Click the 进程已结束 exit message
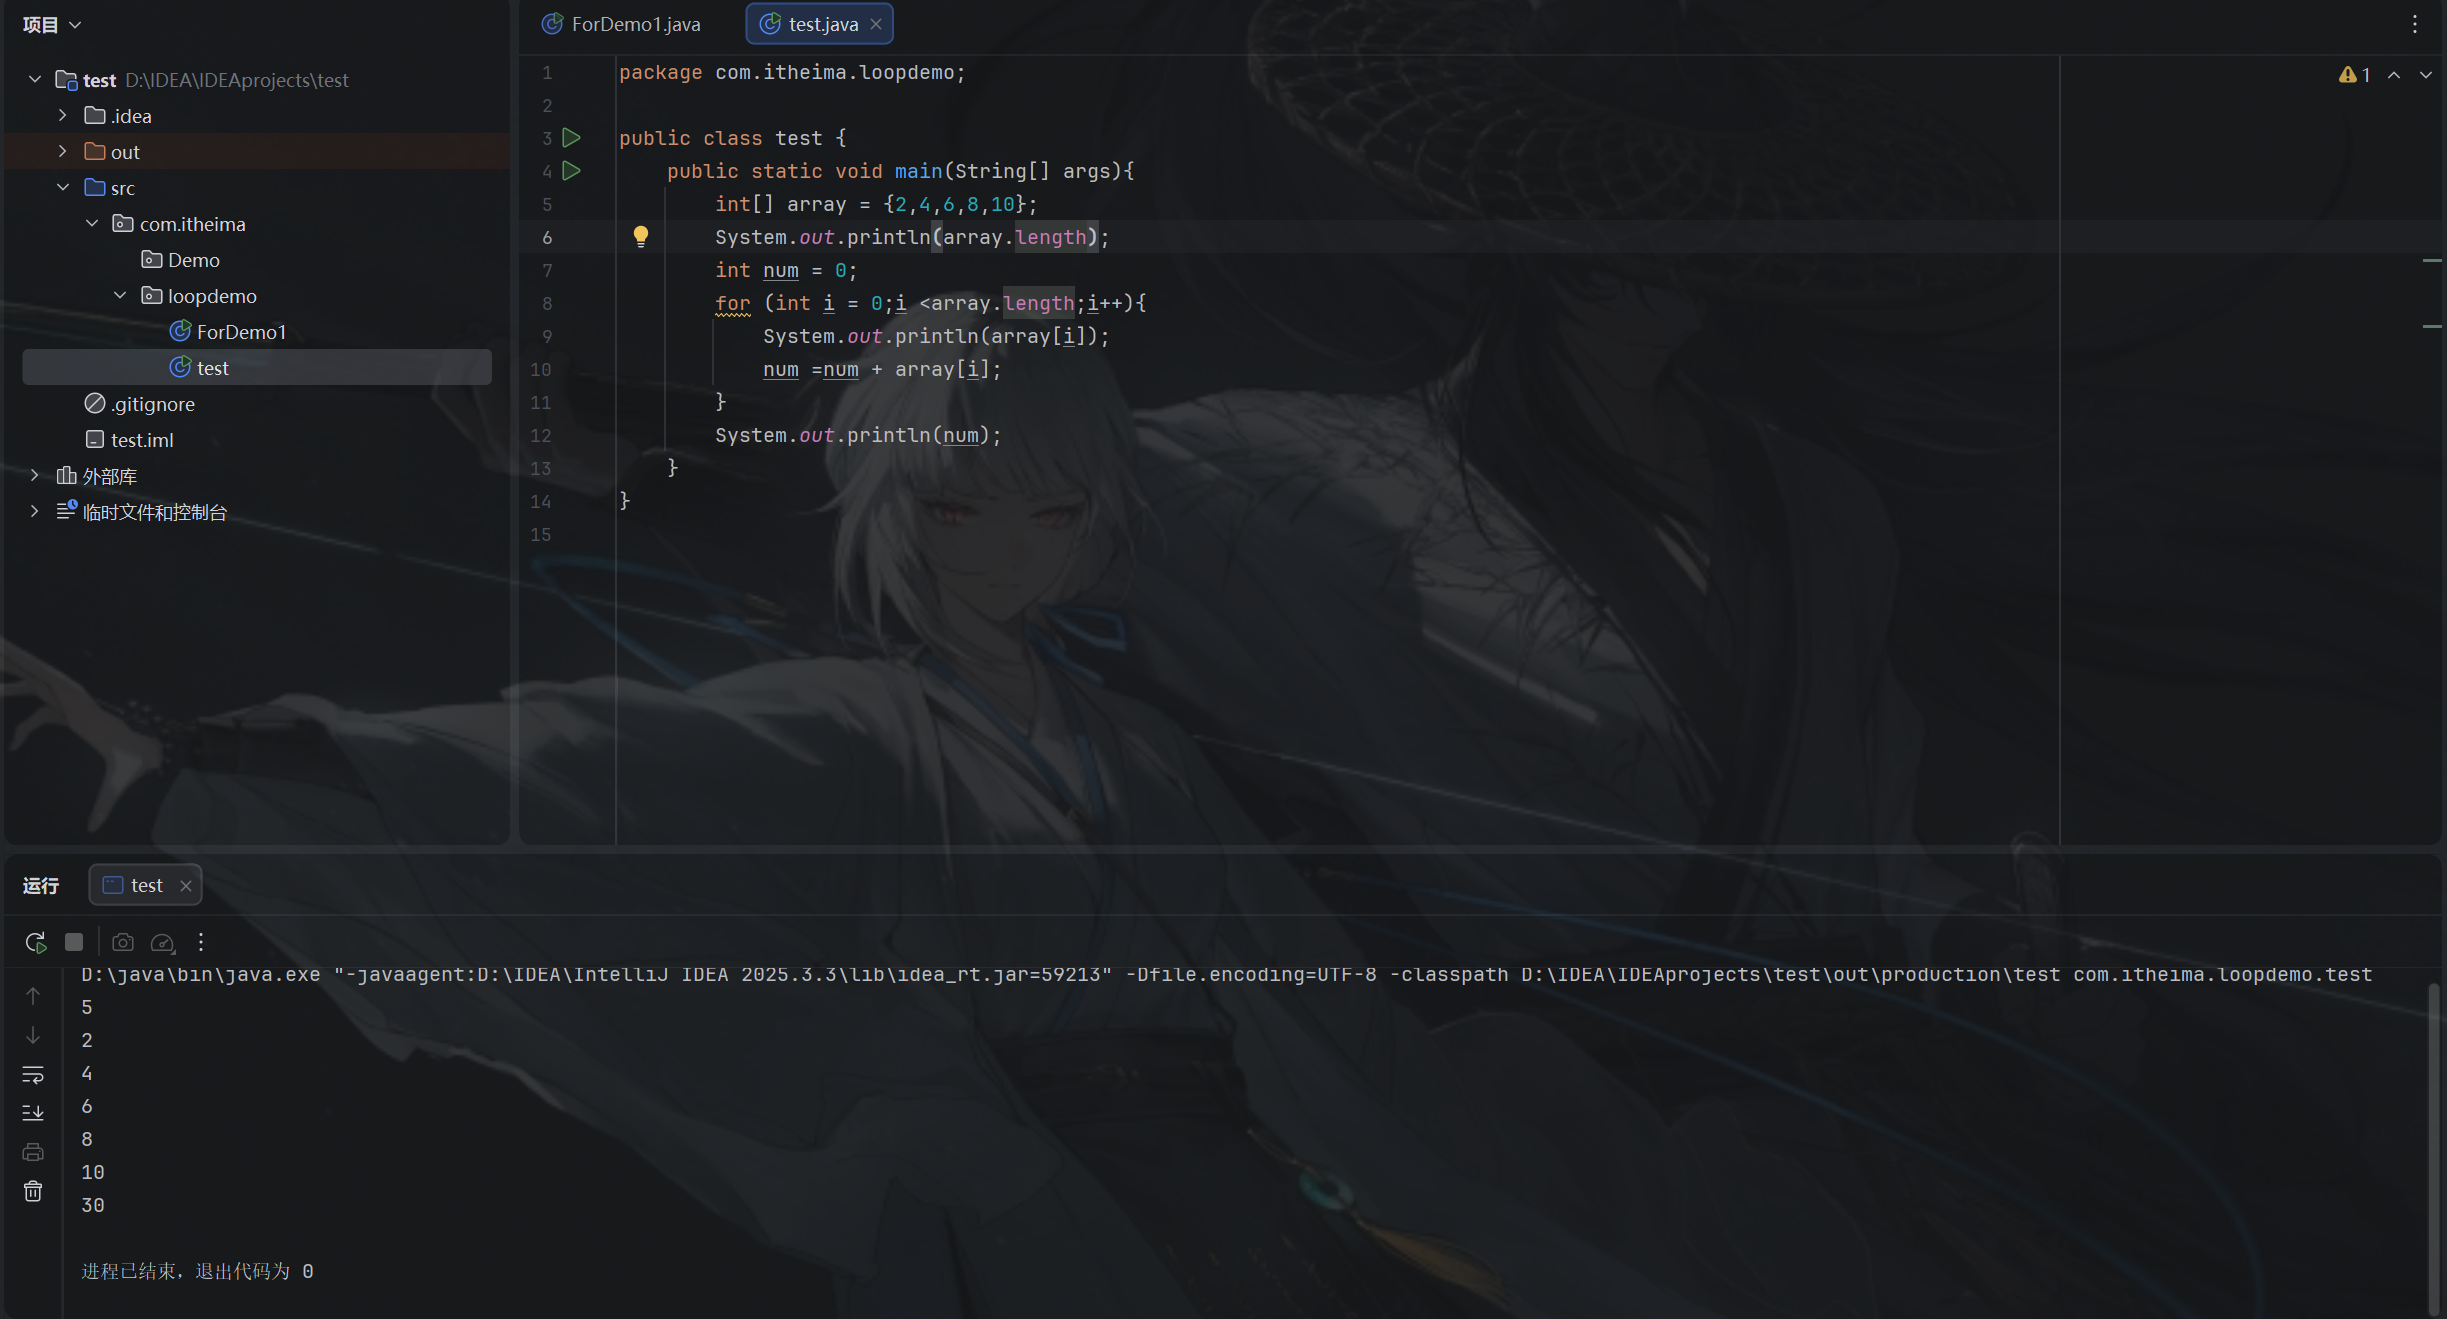 [197, 1271]
